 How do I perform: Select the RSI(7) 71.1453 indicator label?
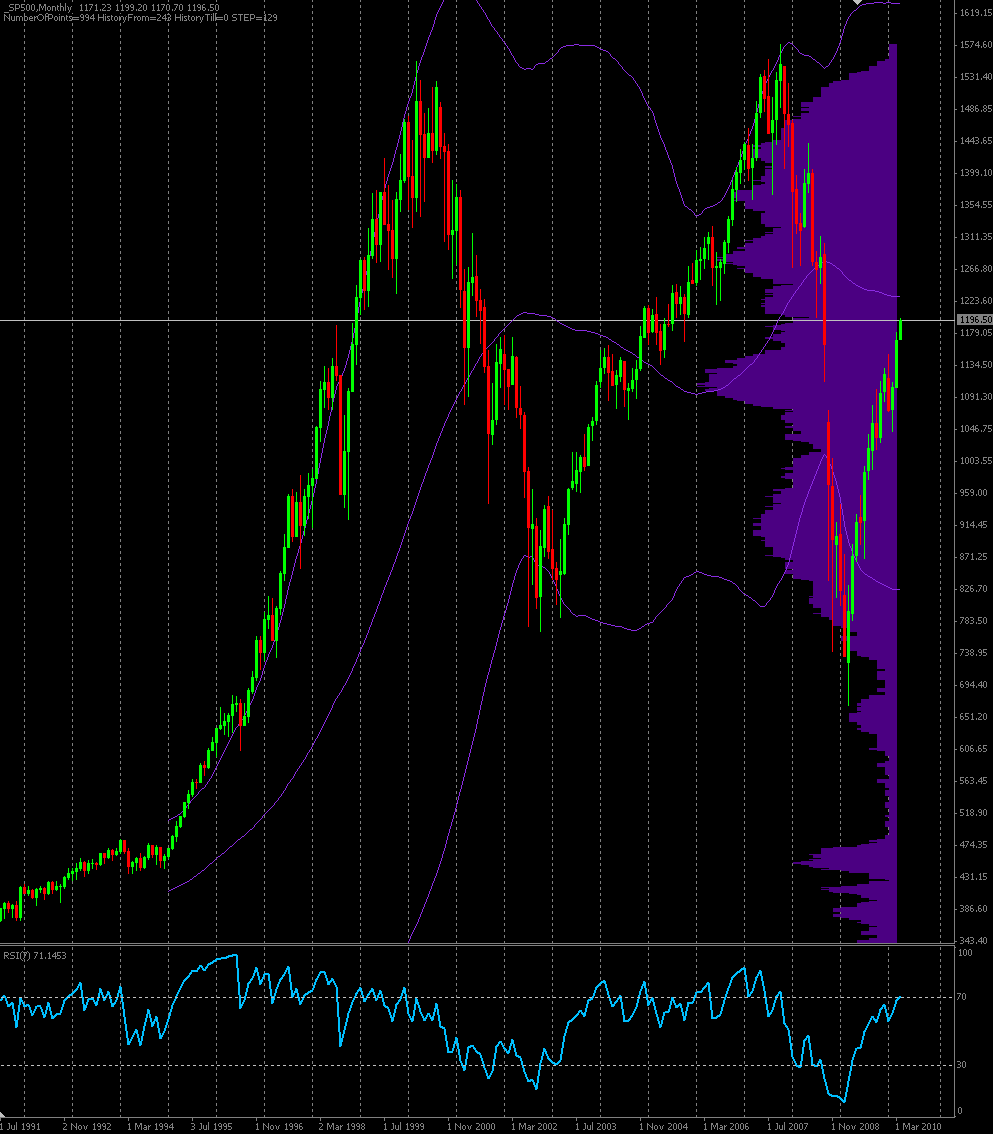(35, 956)
